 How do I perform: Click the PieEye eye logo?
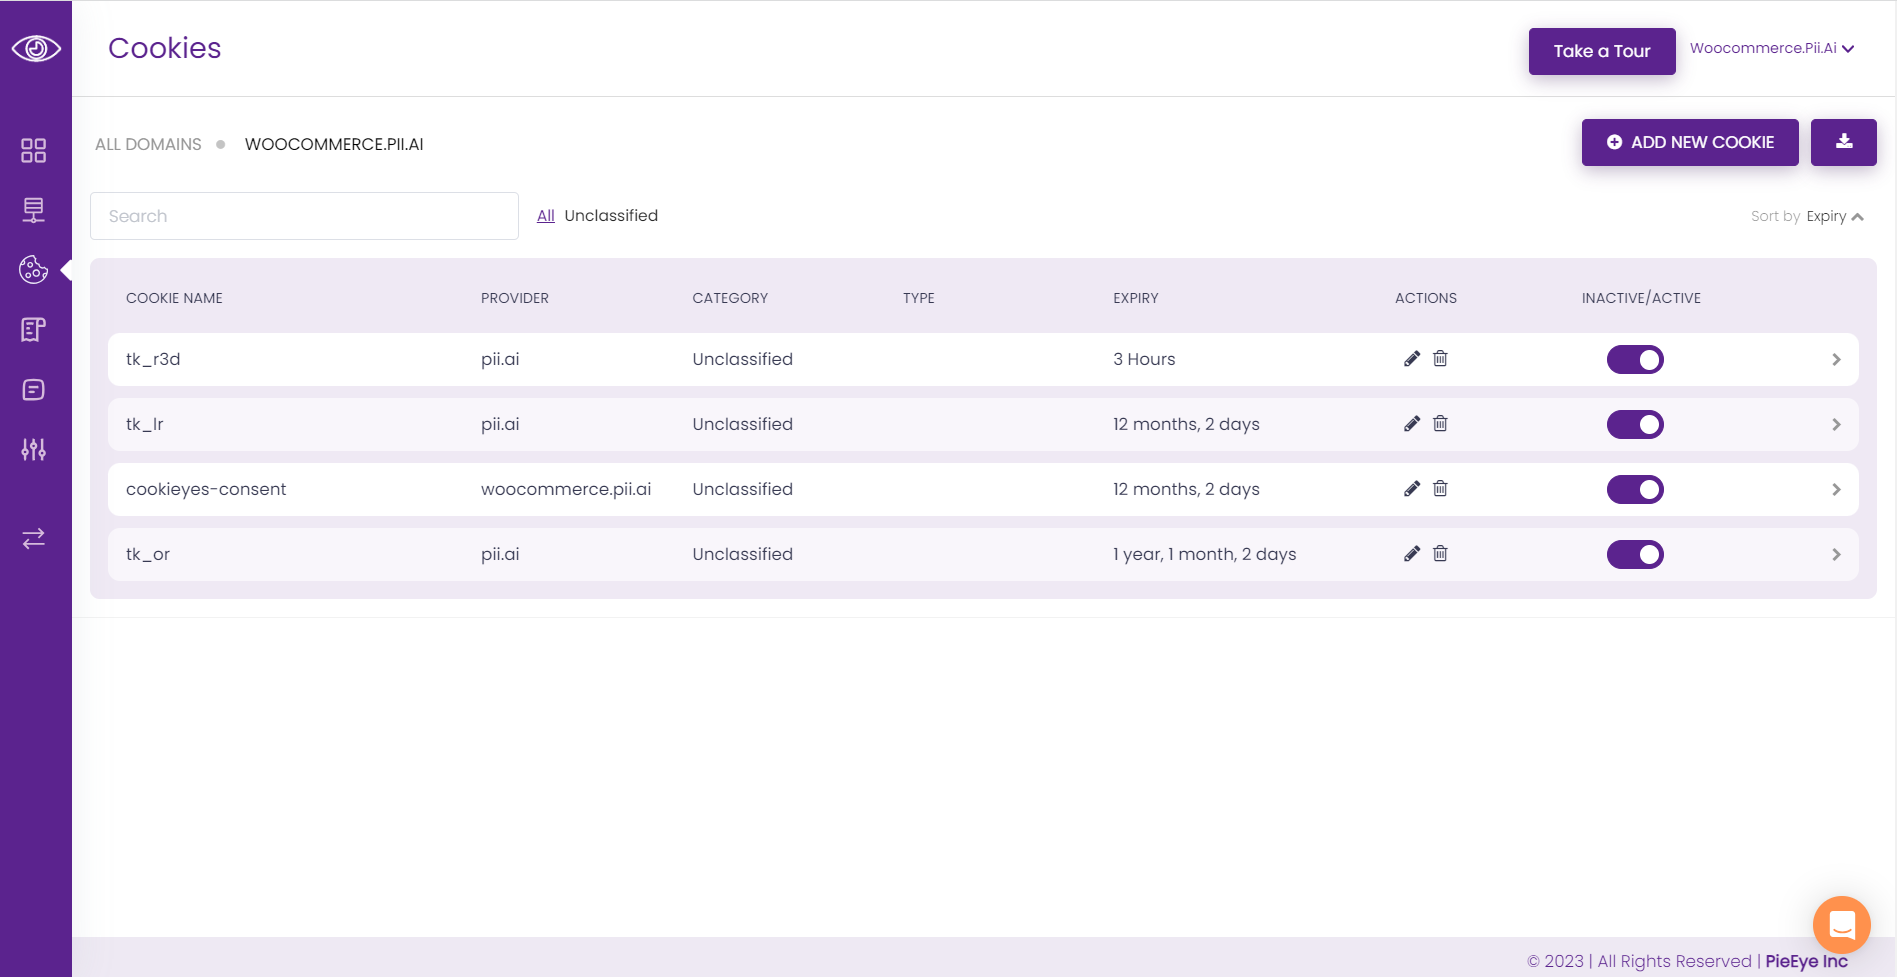click(x=36, y=48)
